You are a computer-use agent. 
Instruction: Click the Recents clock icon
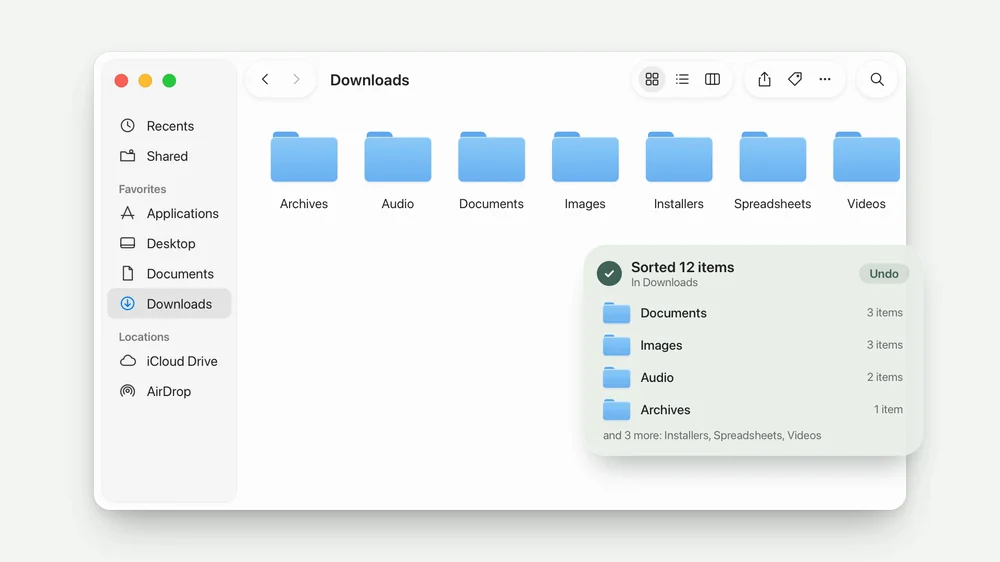click(x=128, y=126)
